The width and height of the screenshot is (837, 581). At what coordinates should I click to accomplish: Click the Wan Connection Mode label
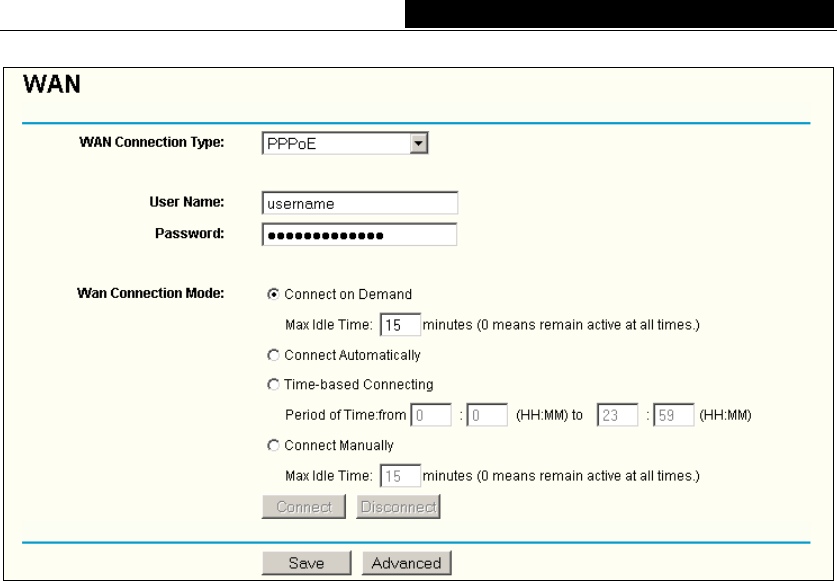(x=151, y=293)
